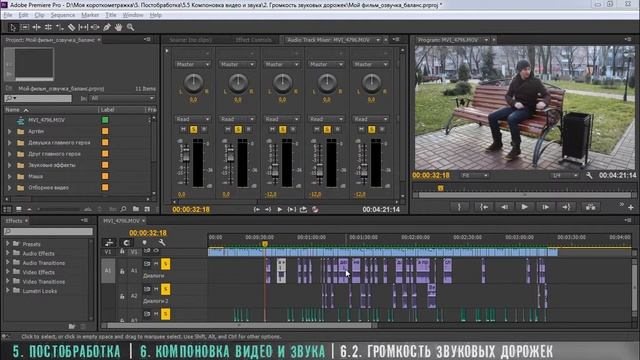
Task: Toggle Solo on timeline track A1
Action: (x=165, y=264)
